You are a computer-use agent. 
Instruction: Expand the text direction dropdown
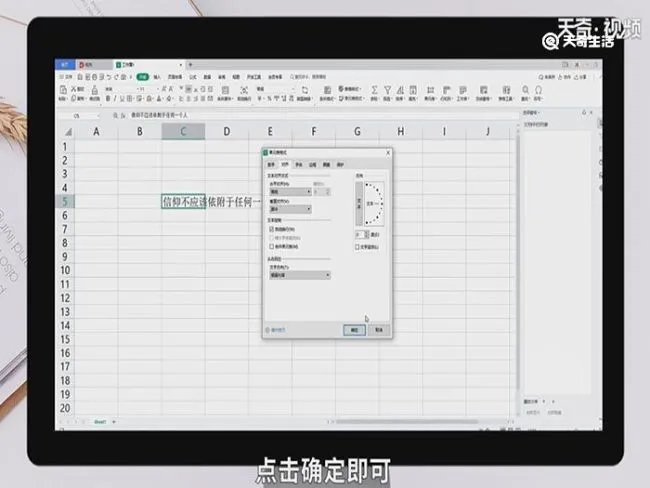(x=300, y=275)
